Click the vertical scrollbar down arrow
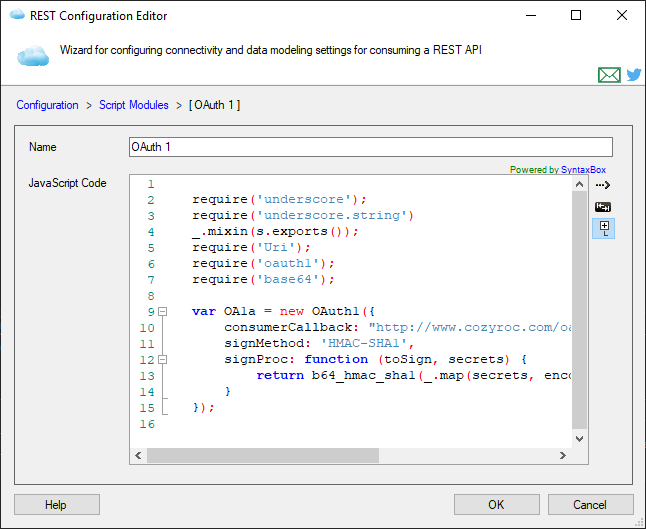 tap(579, 439)
